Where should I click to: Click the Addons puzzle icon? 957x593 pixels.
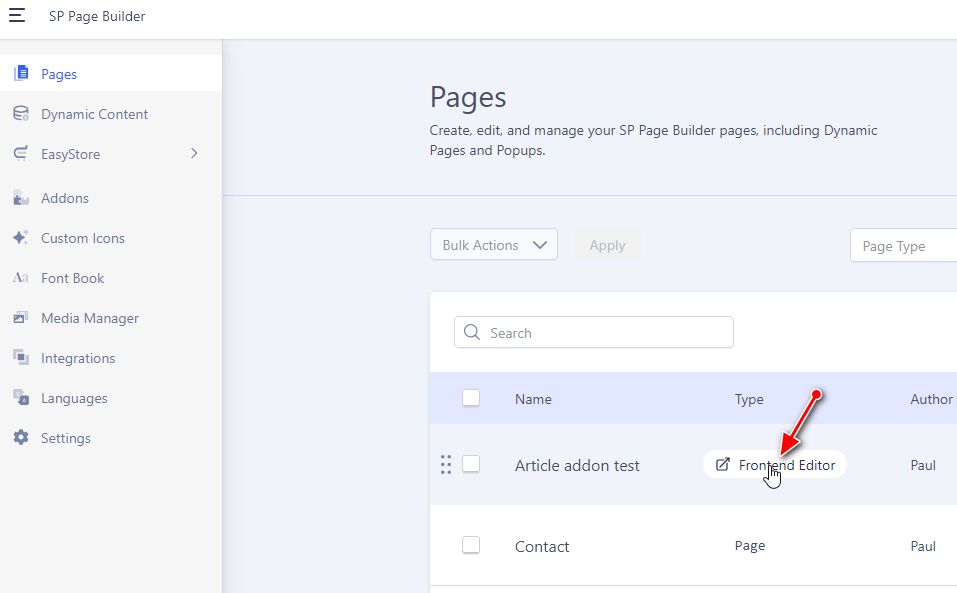(21, 198)
